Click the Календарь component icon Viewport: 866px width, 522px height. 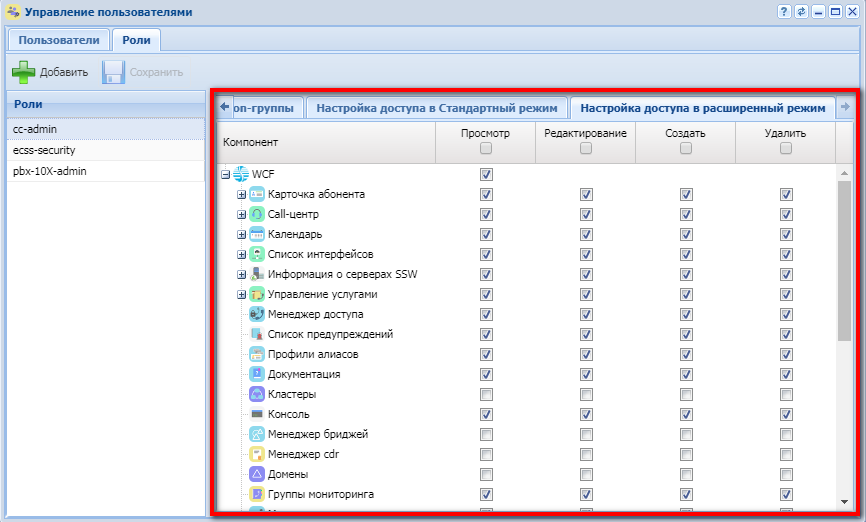[257, 234]
